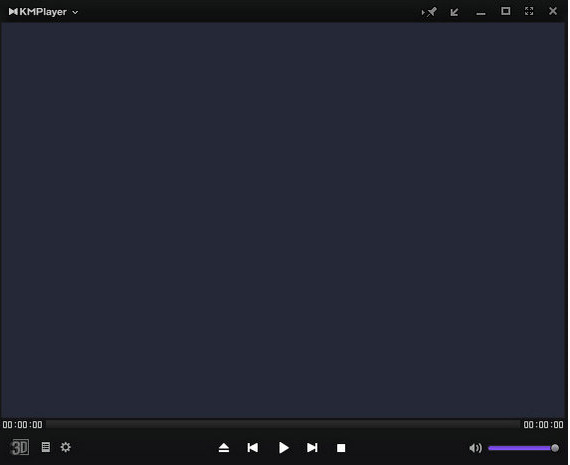The height and width of the screenshot is (465, 570).
Task: Switch to compact mode with arrow icon
Action: click(454, 12)
